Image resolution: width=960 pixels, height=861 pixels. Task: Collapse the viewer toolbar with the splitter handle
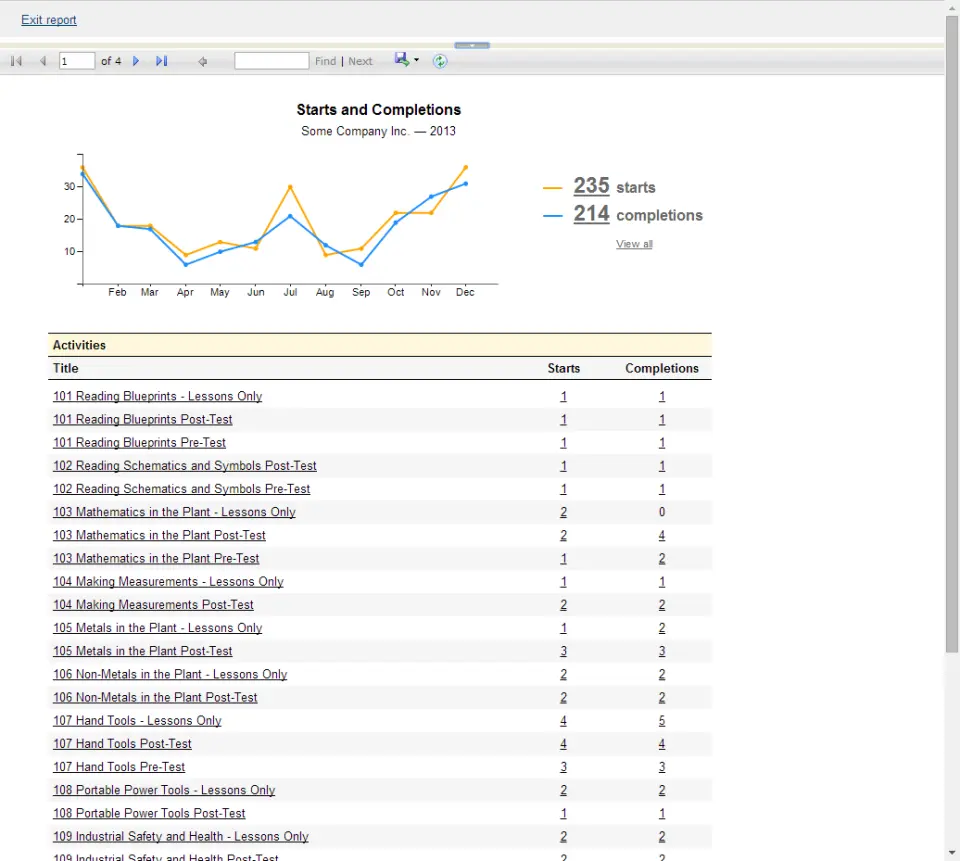tap(471, 45)
